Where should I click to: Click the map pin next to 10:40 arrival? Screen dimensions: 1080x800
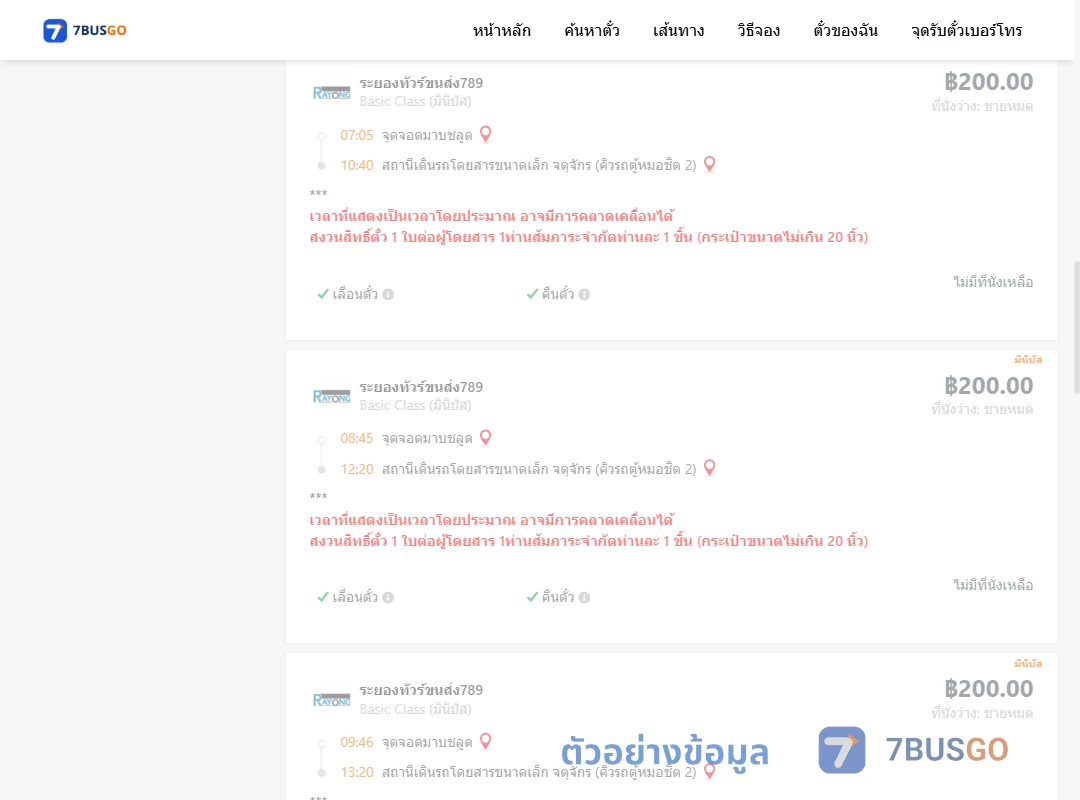709,164
